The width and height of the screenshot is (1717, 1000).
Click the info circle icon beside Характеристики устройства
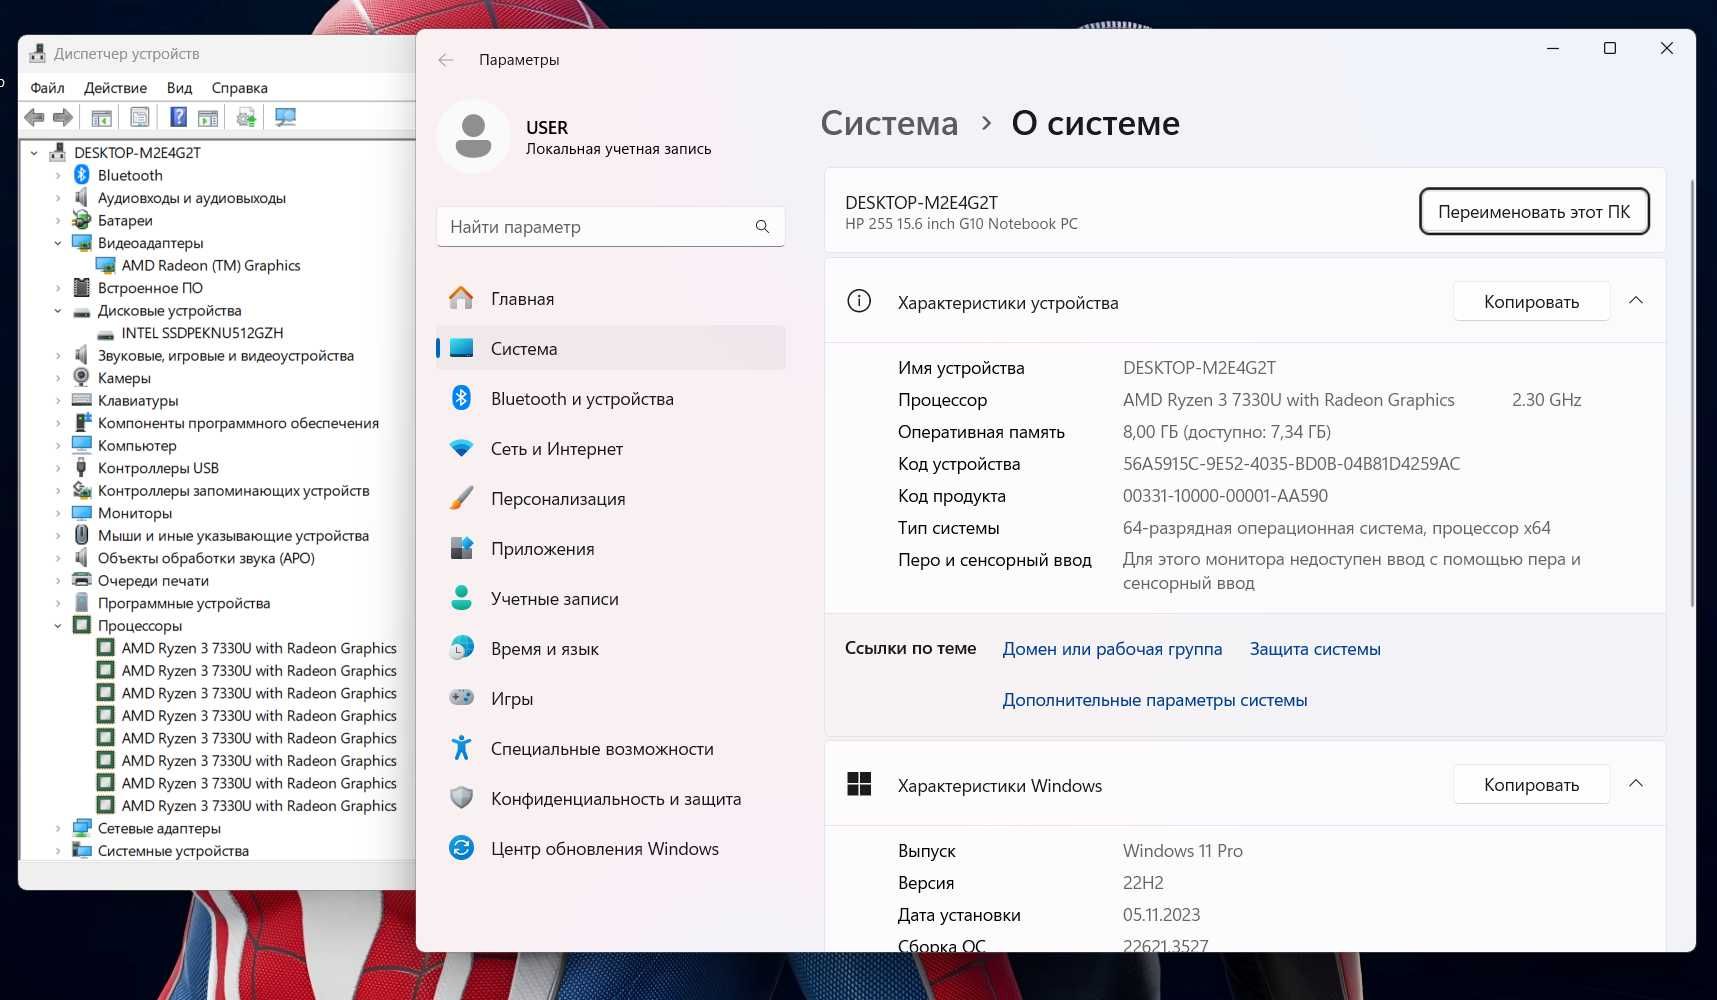point(859,301)
